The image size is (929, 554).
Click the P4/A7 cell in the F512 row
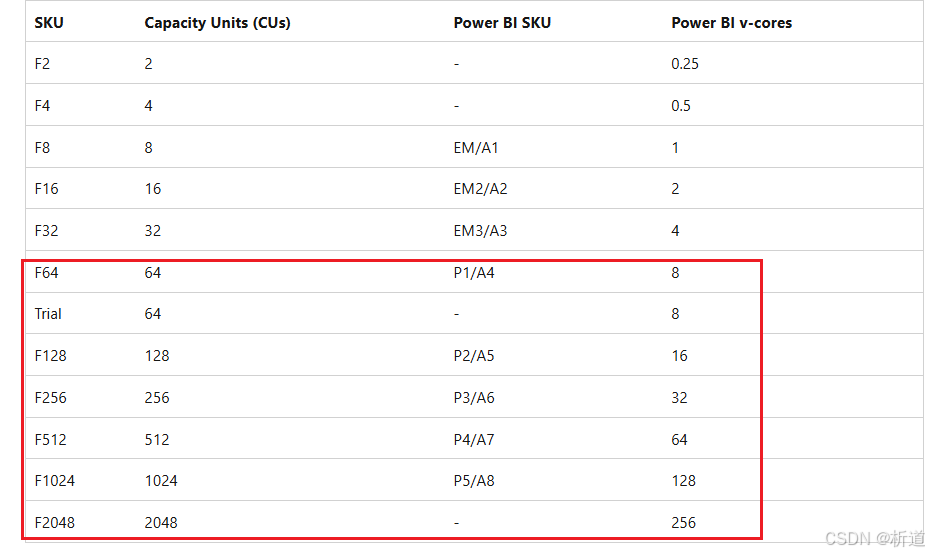tap(474, 440)
